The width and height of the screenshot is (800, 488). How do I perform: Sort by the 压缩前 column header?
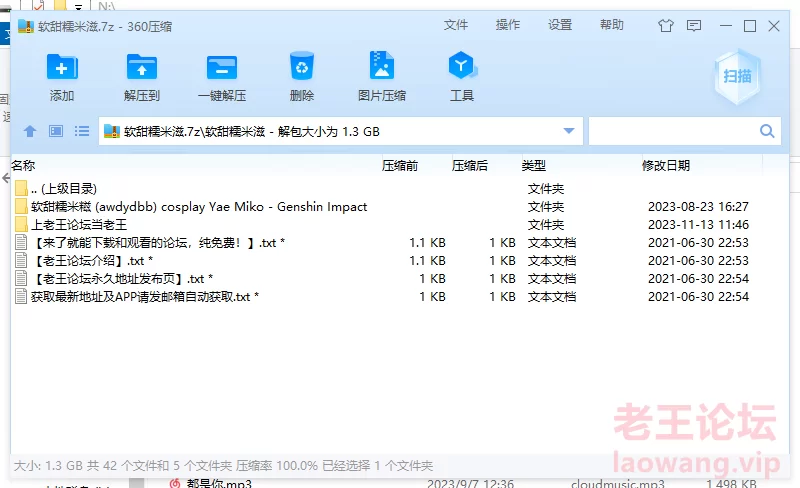click(399, 165)
